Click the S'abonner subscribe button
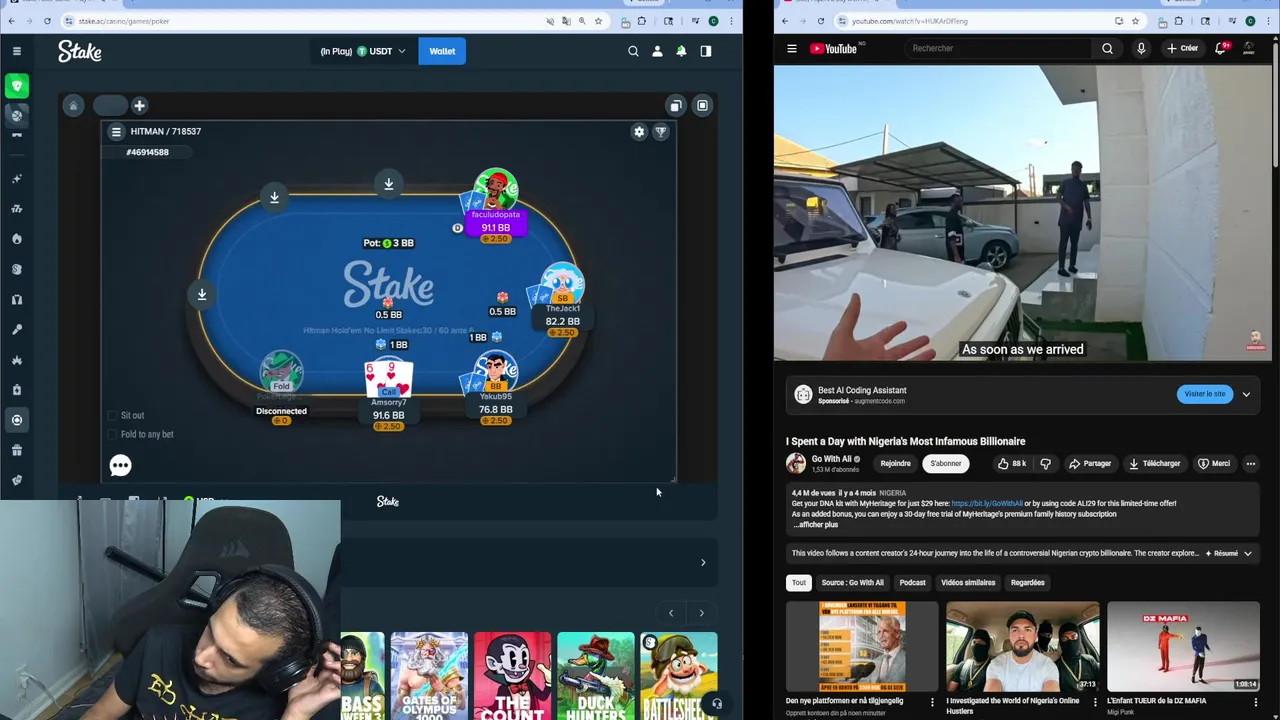This screenshot has width=1280, height=720. pos(946,464)
